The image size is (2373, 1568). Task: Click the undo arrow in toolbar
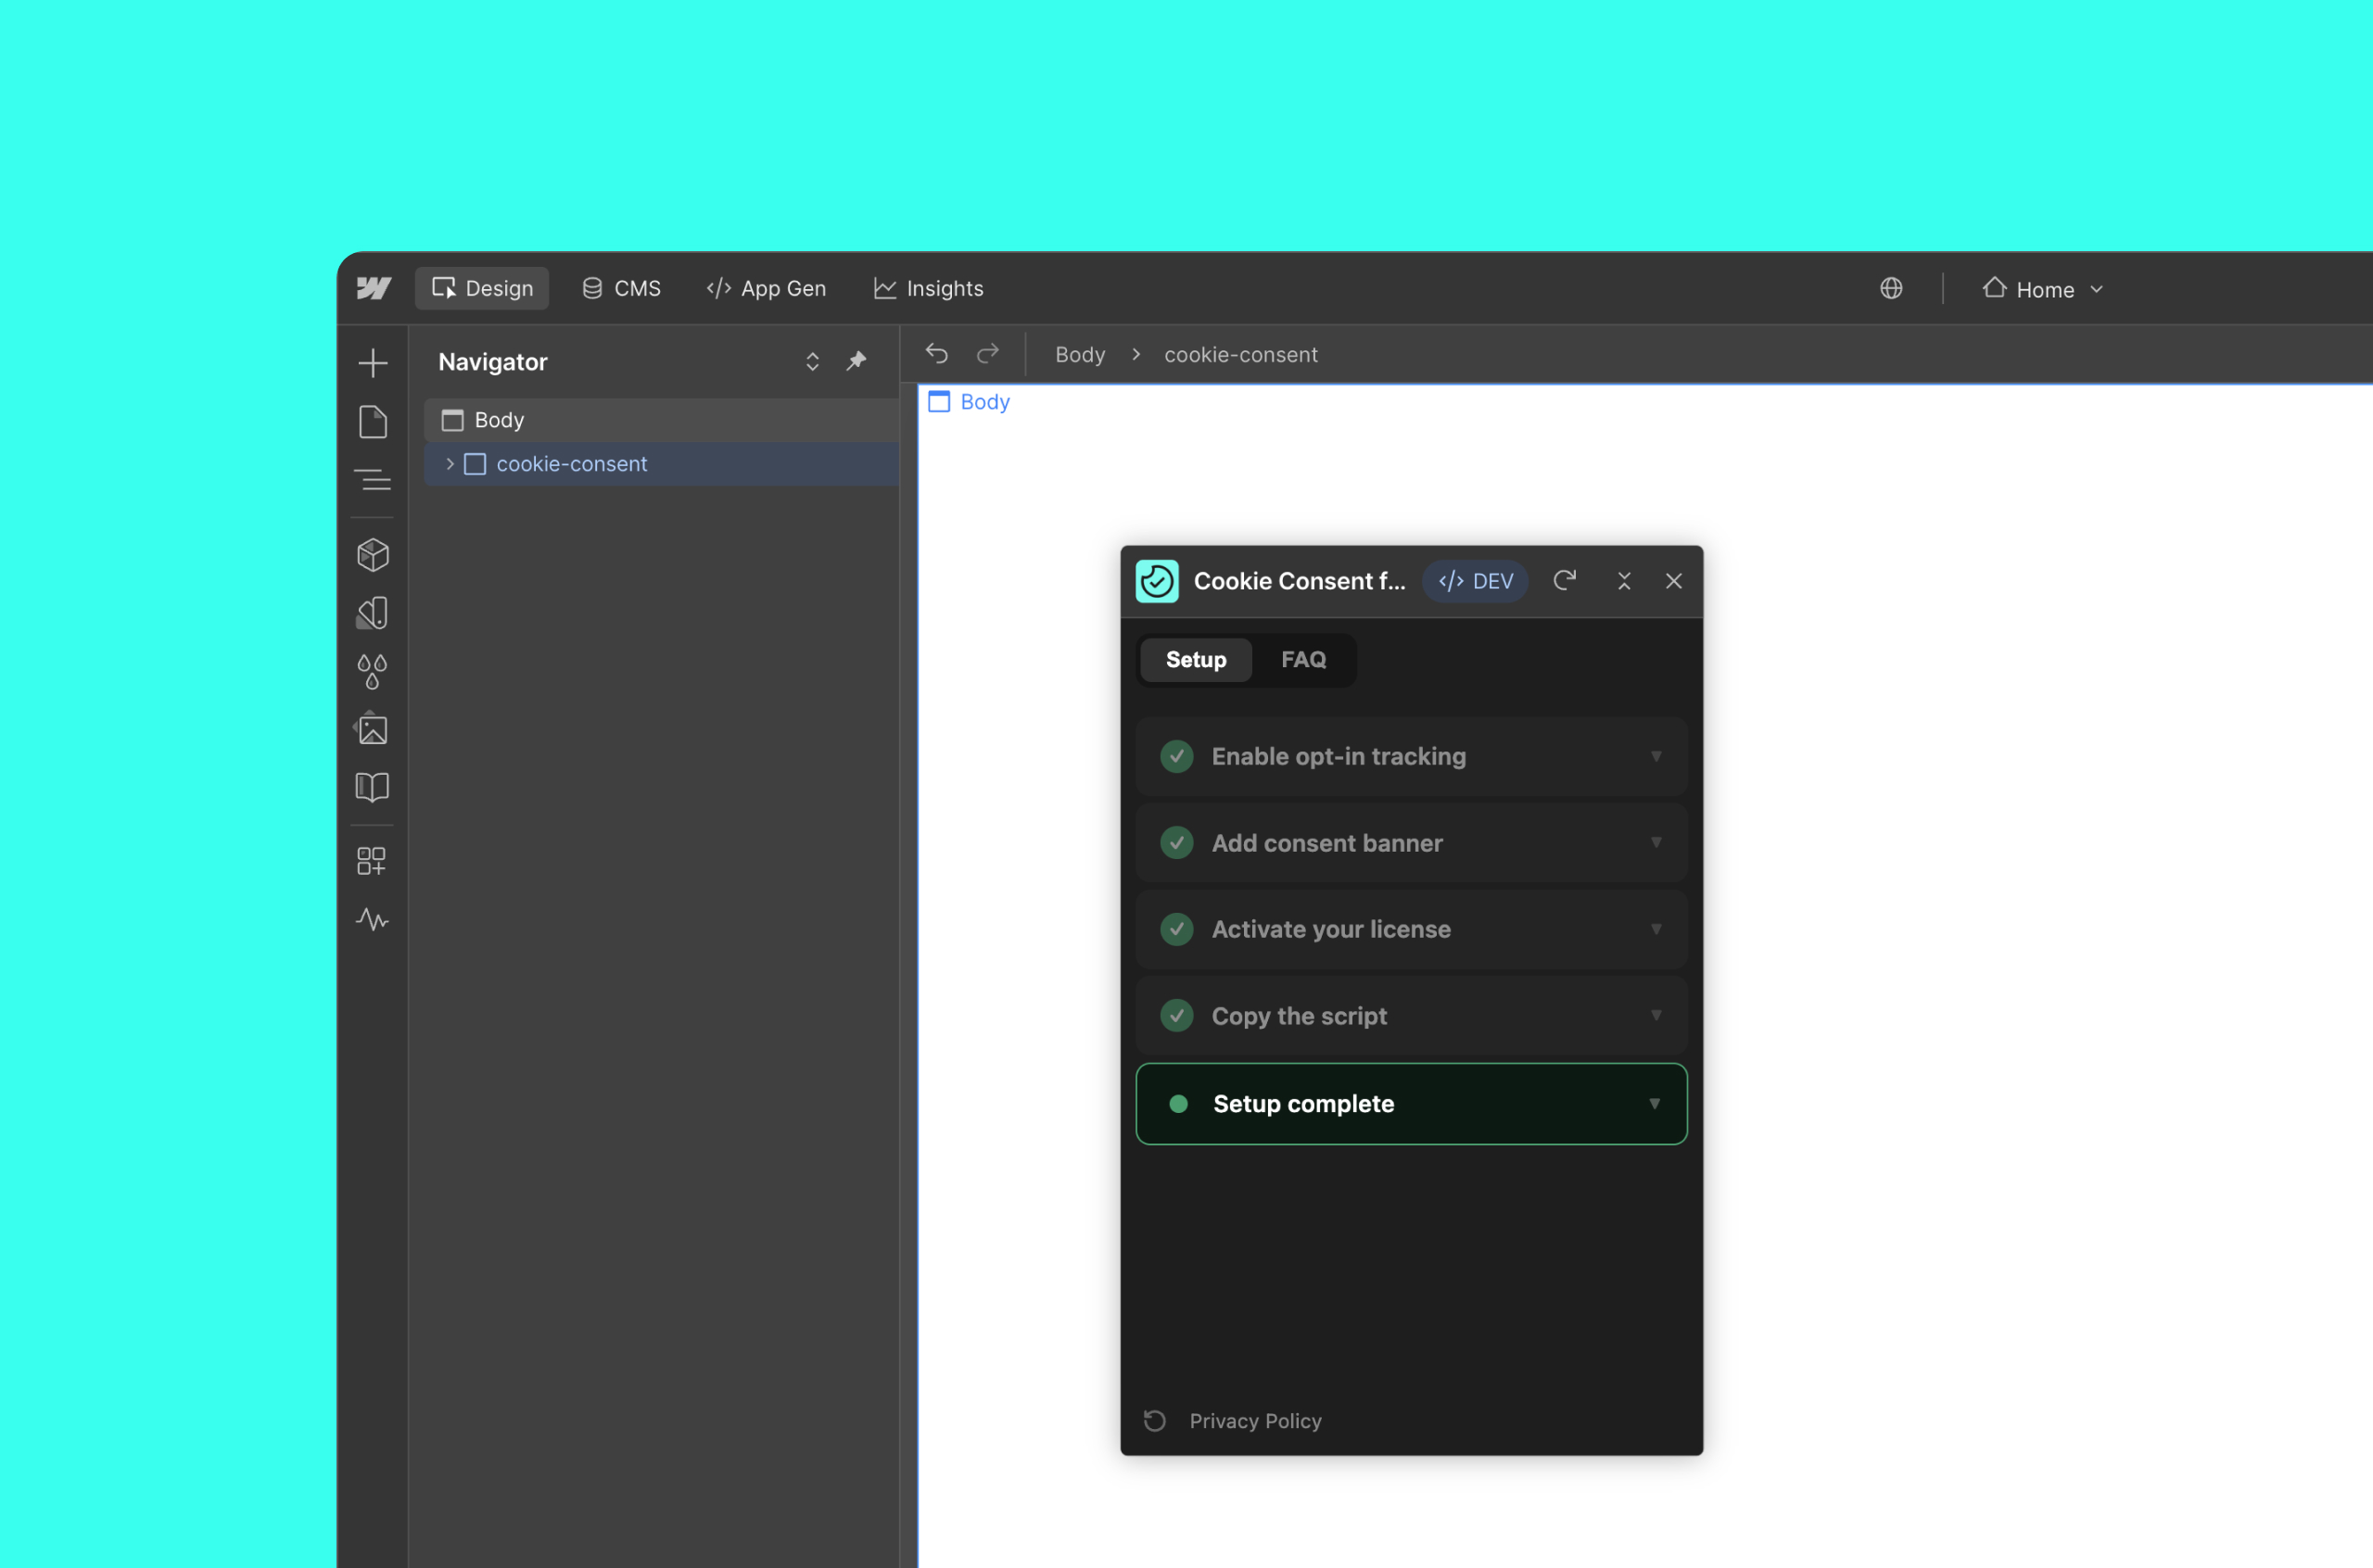(936, 354)
